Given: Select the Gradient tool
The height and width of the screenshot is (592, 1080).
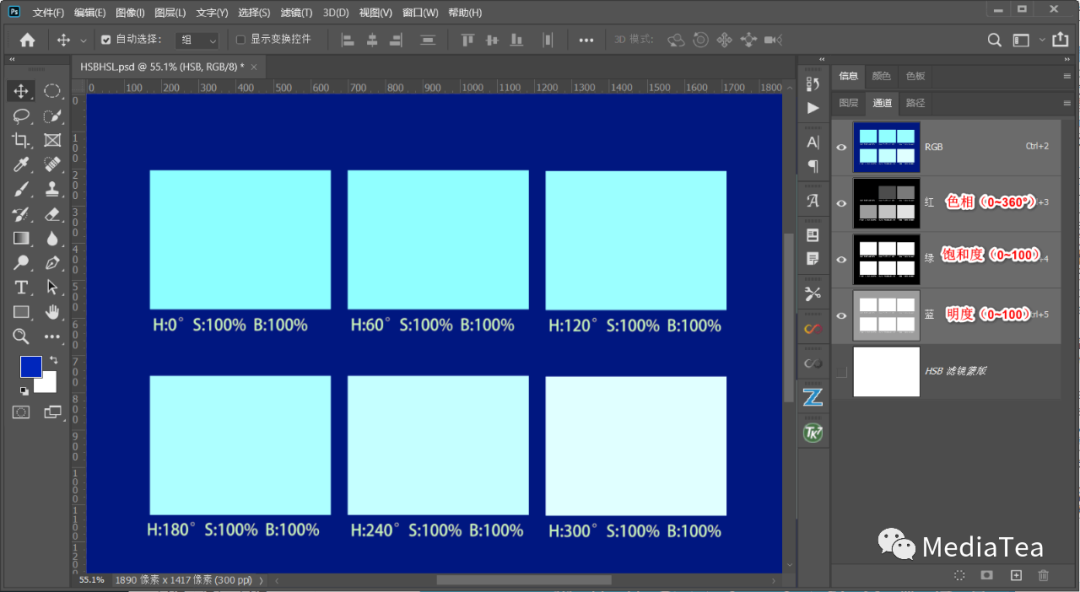Looking at the screenshot, I should (x=21, y=238).
